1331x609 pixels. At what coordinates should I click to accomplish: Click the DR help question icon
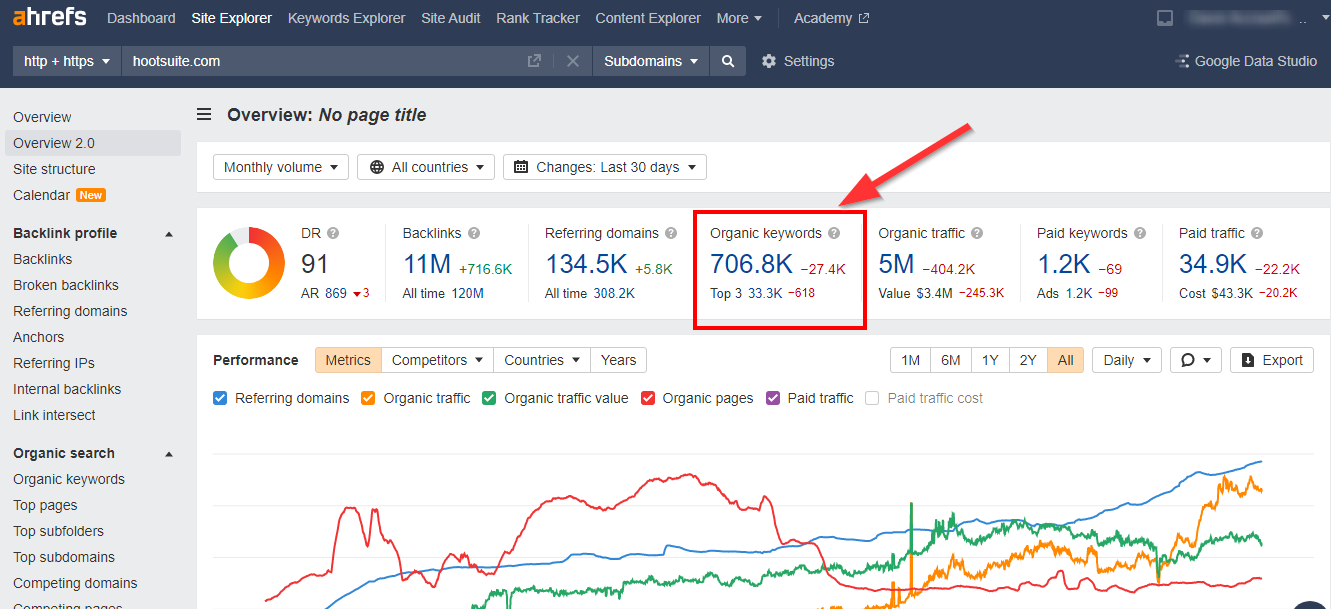333,233
